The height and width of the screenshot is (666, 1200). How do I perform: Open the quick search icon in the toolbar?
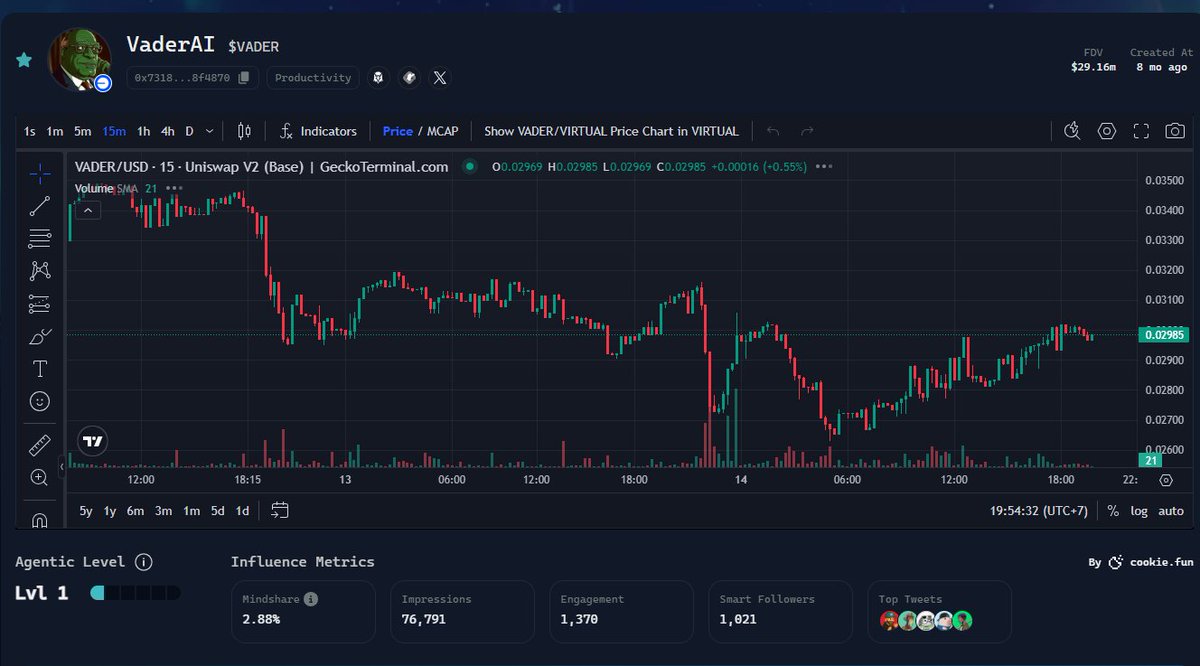[1073, 131]
